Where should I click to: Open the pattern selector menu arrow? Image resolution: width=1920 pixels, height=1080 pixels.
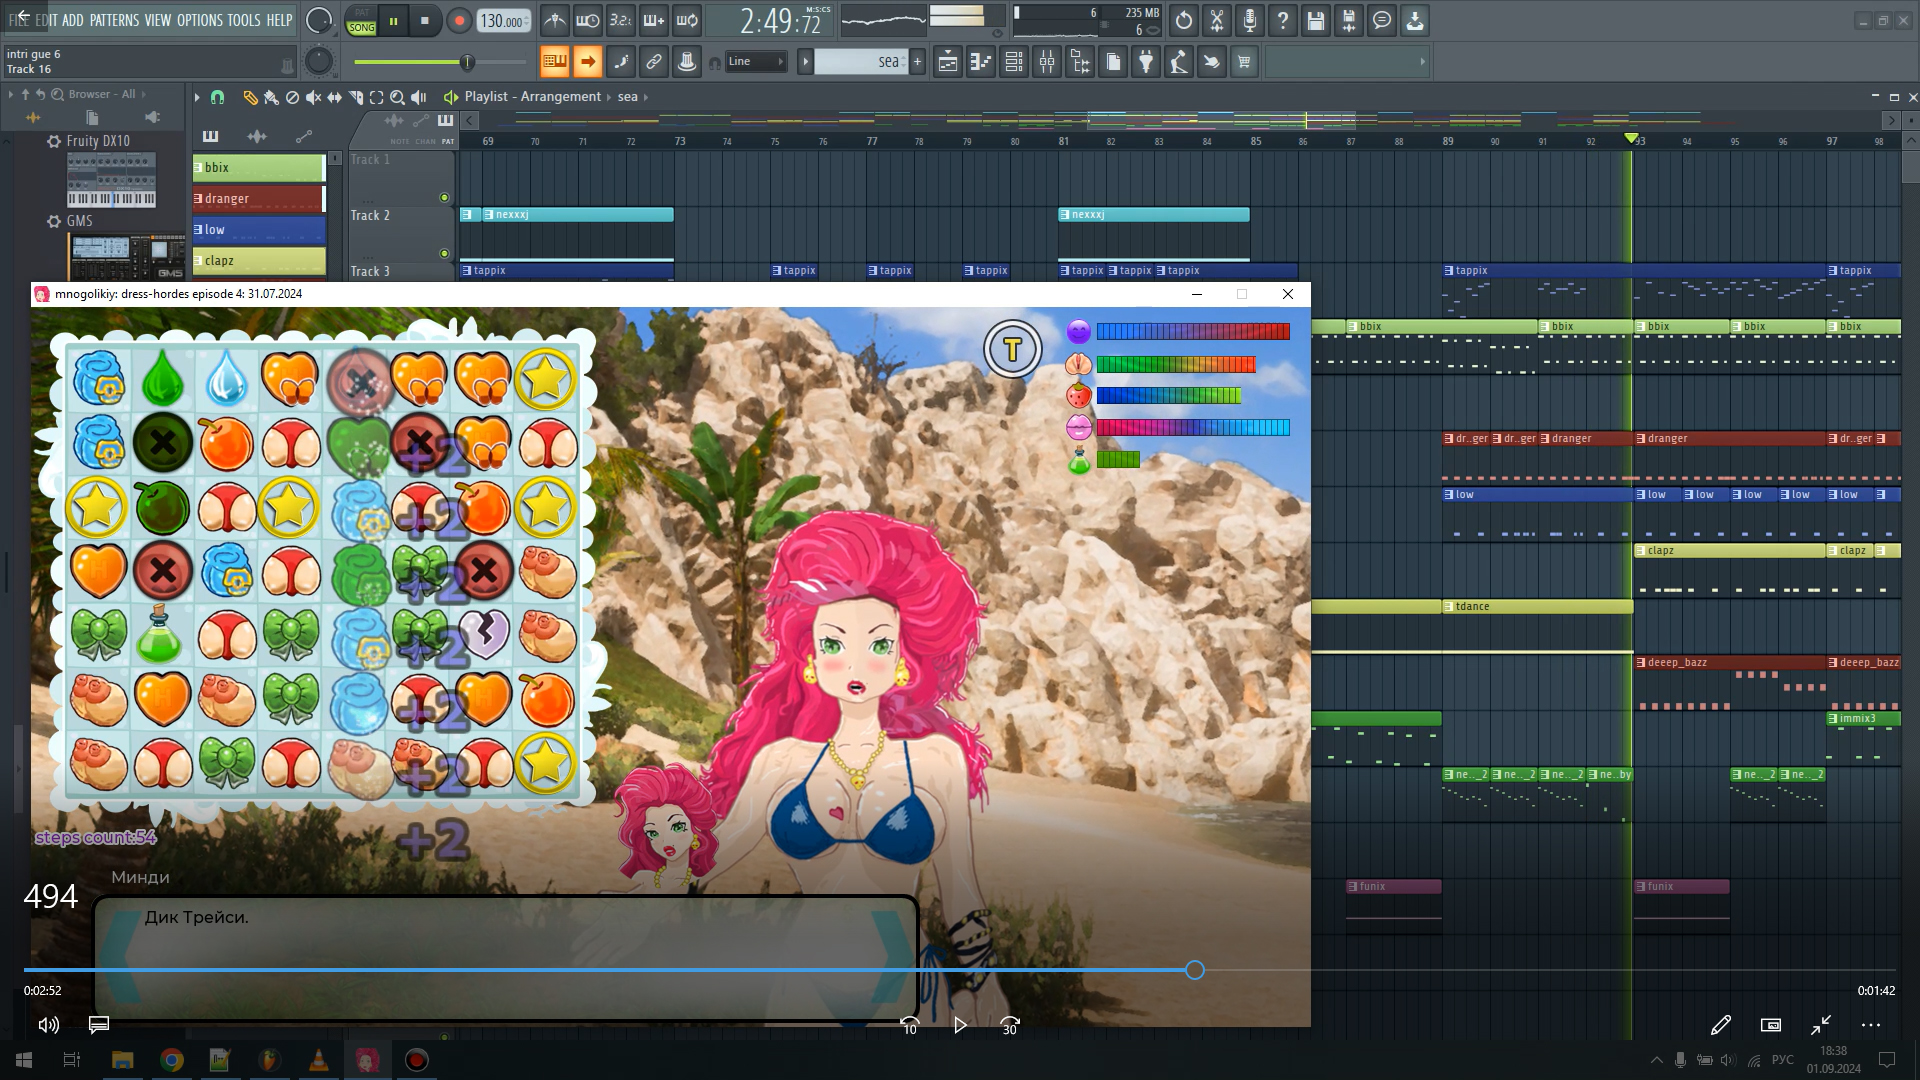[805, 62]
